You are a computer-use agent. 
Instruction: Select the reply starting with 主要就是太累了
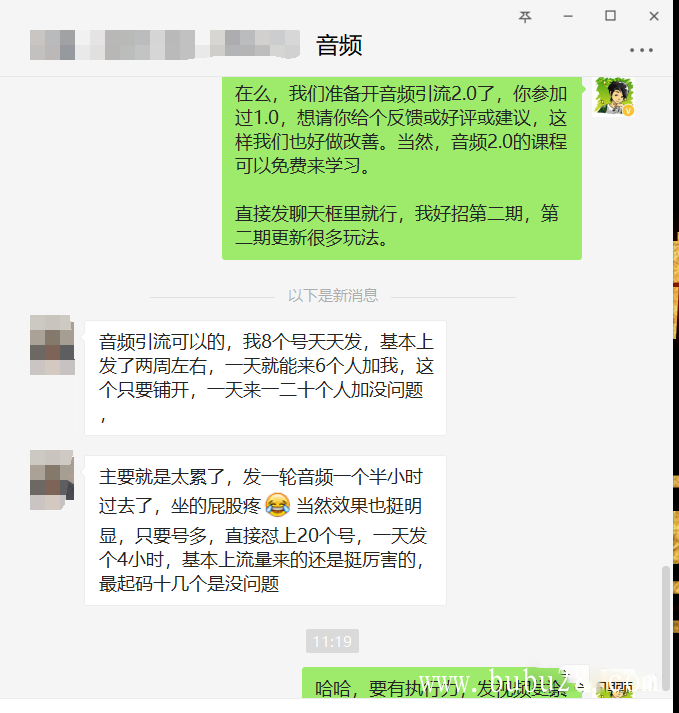(265, 530)
